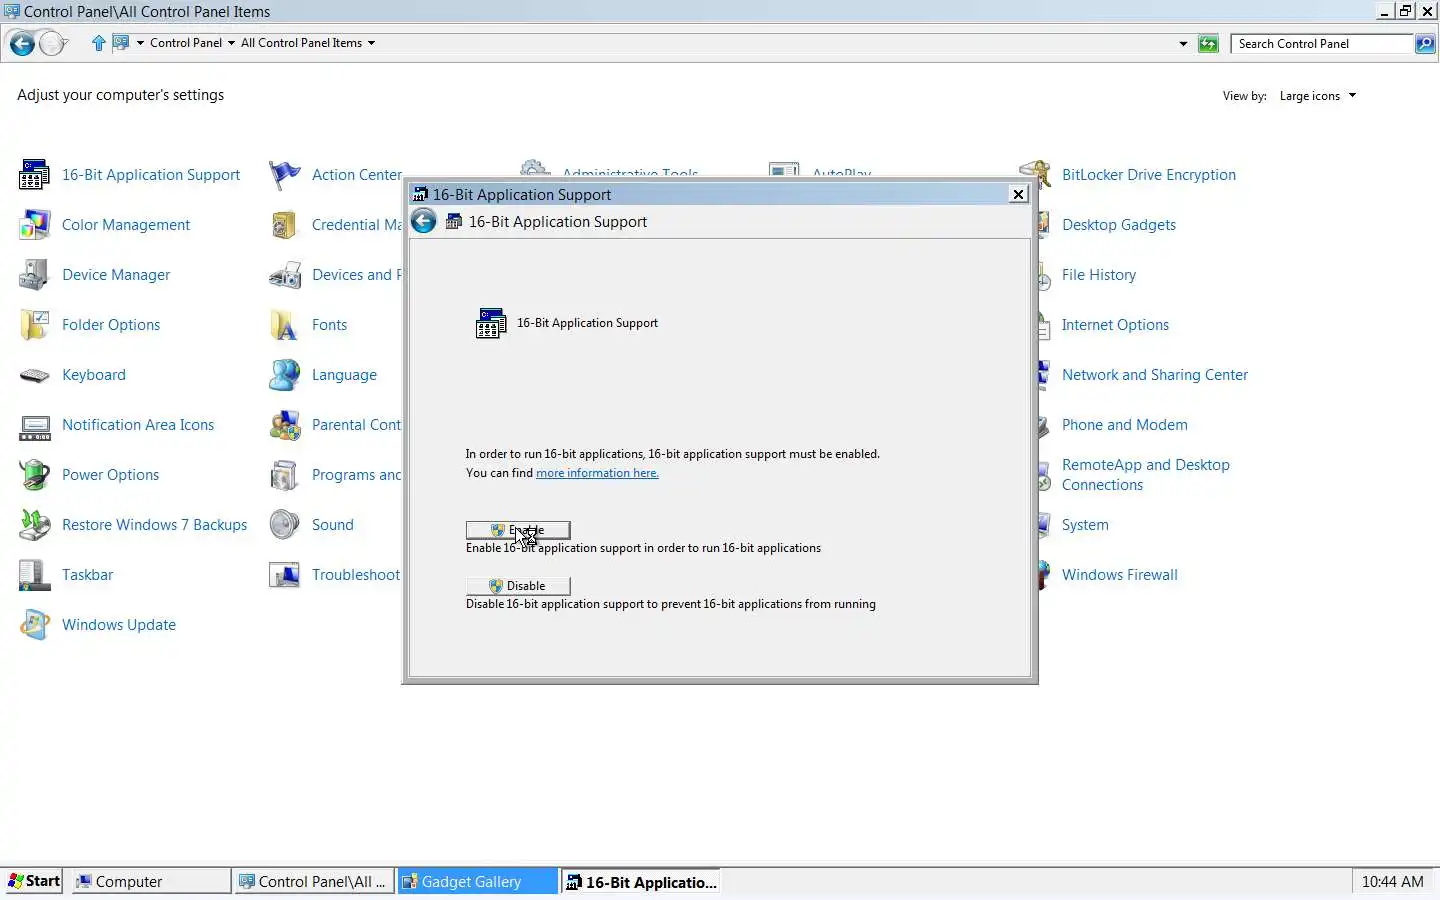Open the BitLocker Drive Encryption link
1440x900 pixels.
coord(1148,175)
